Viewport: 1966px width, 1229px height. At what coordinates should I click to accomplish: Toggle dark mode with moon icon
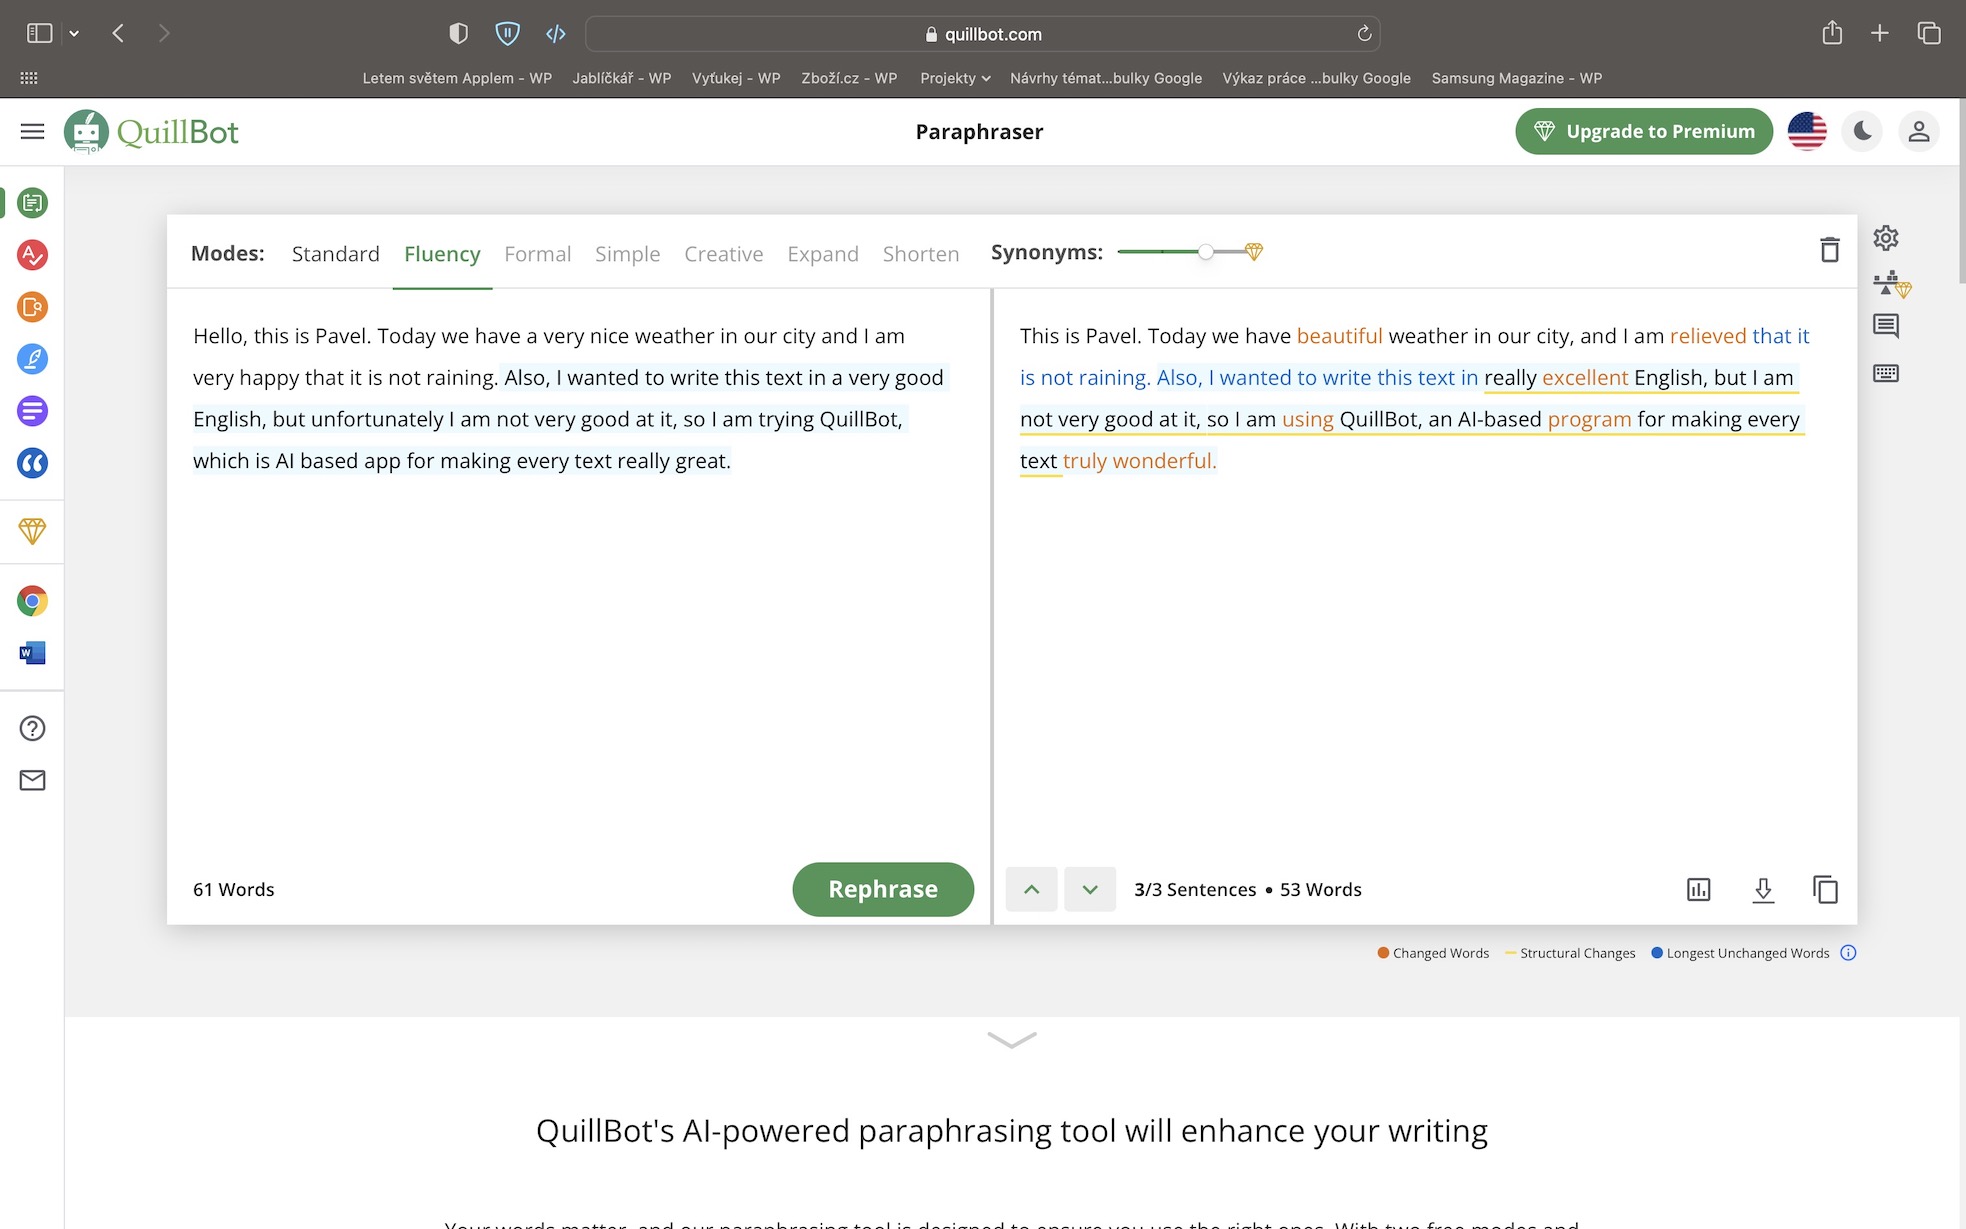pyautogui.click(x=1862, y=131)
